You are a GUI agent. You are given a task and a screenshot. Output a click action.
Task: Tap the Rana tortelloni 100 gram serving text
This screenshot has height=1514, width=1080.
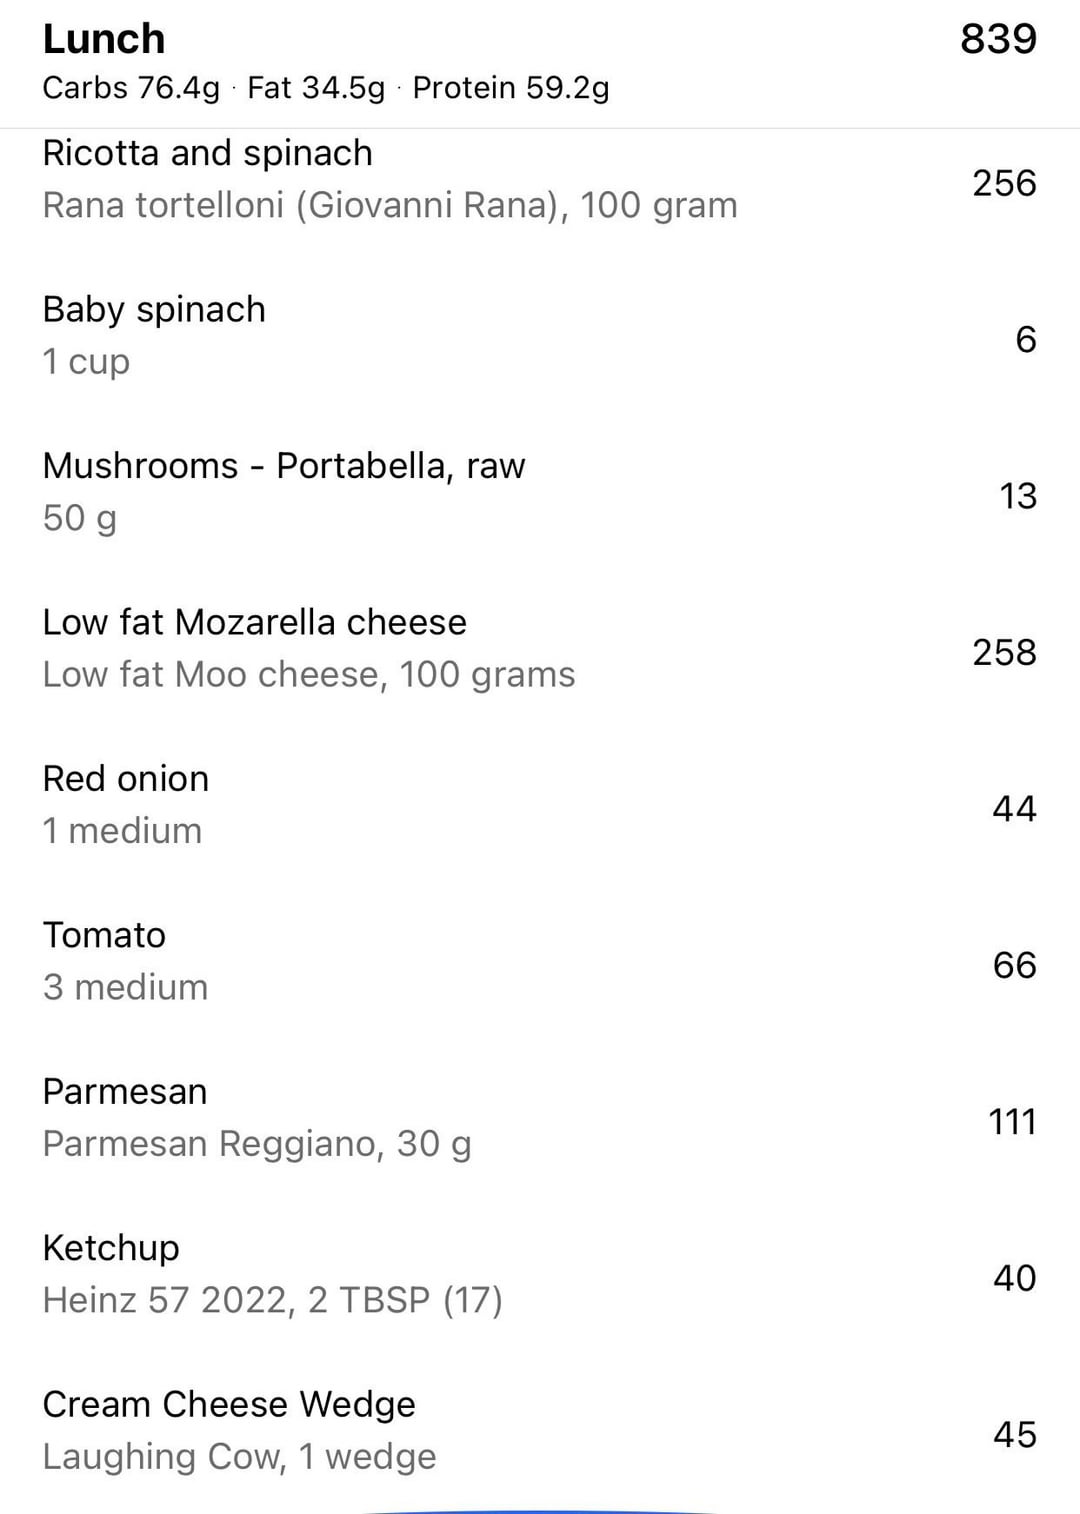click(390, 205)
